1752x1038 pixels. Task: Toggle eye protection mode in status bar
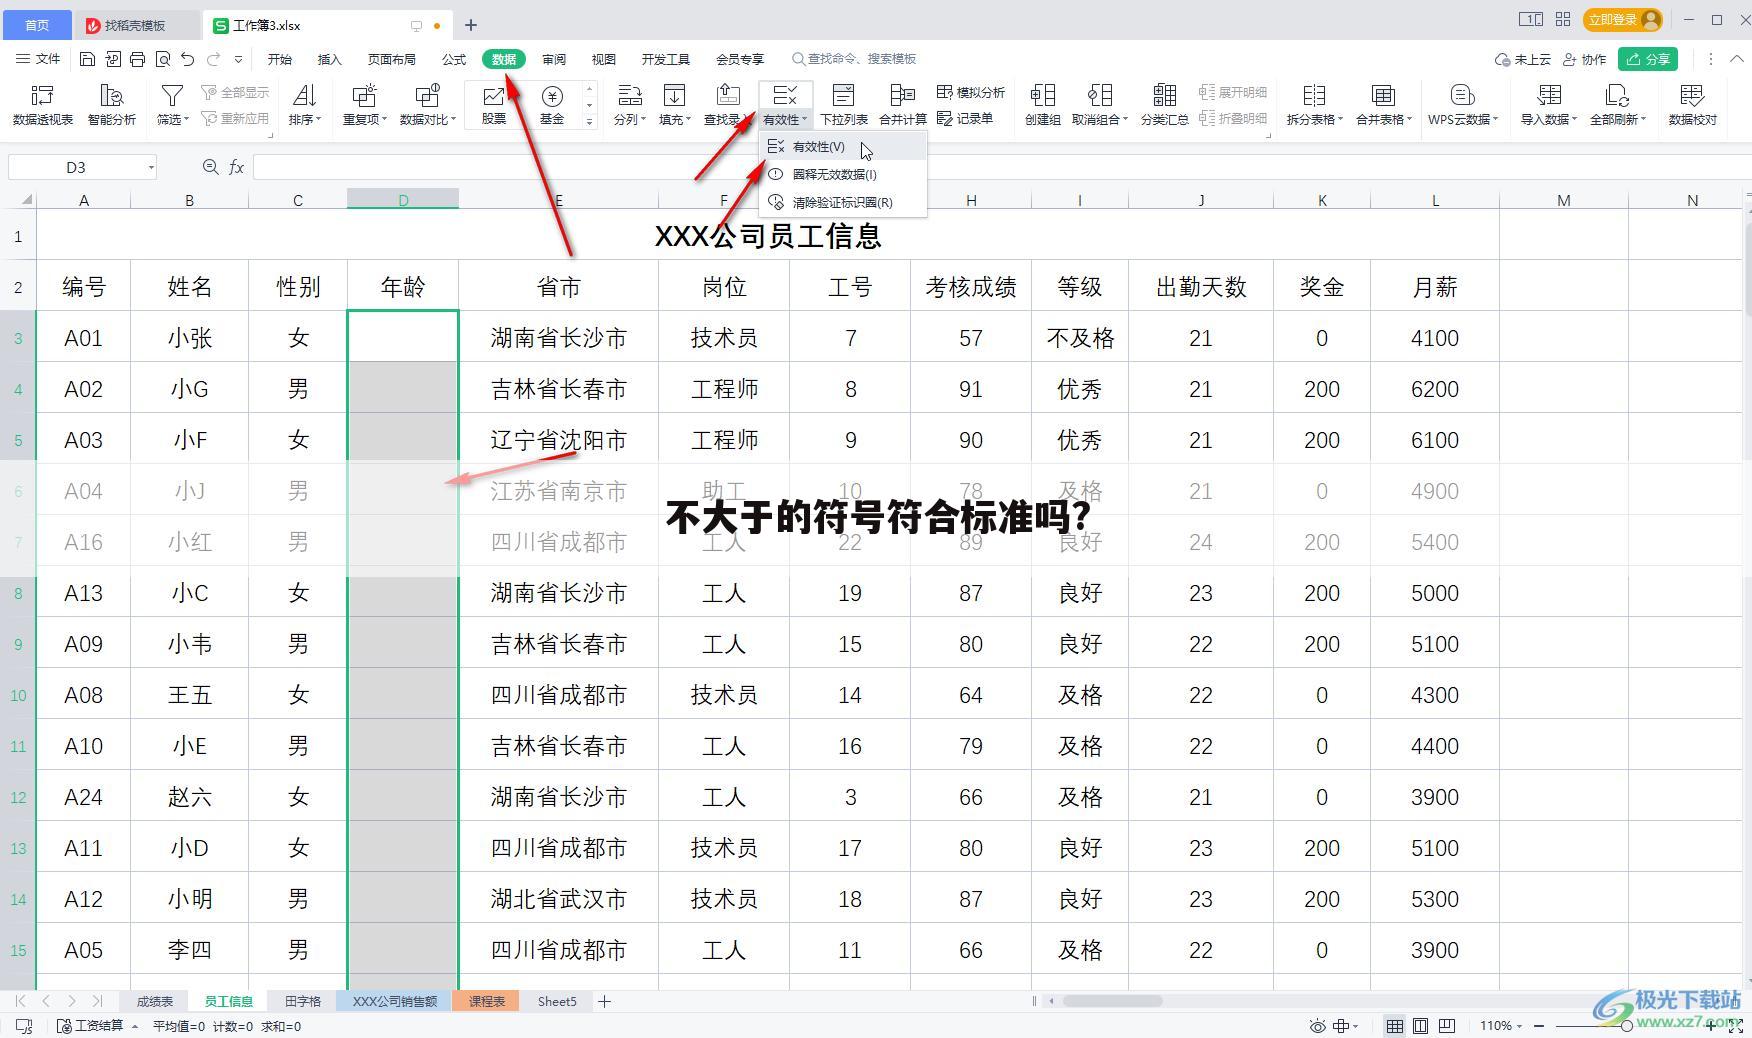pyautogui.click(x=1318, y=1026)
